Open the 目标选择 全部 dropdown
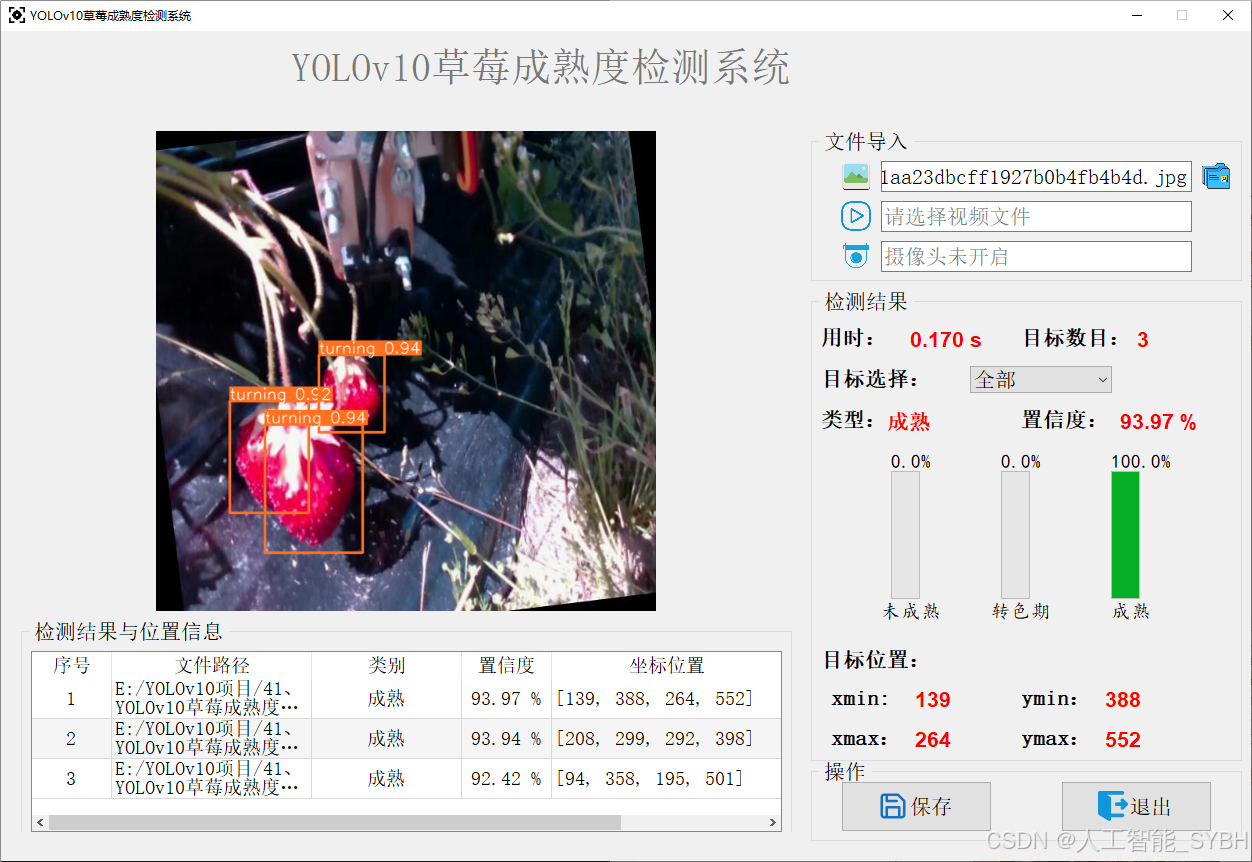 [1041, 380]
